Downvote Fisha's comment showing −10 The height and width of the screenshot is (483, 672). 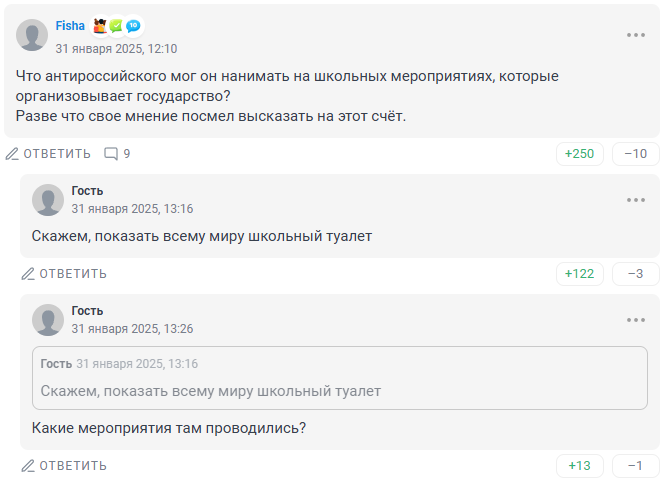[635, 154]
